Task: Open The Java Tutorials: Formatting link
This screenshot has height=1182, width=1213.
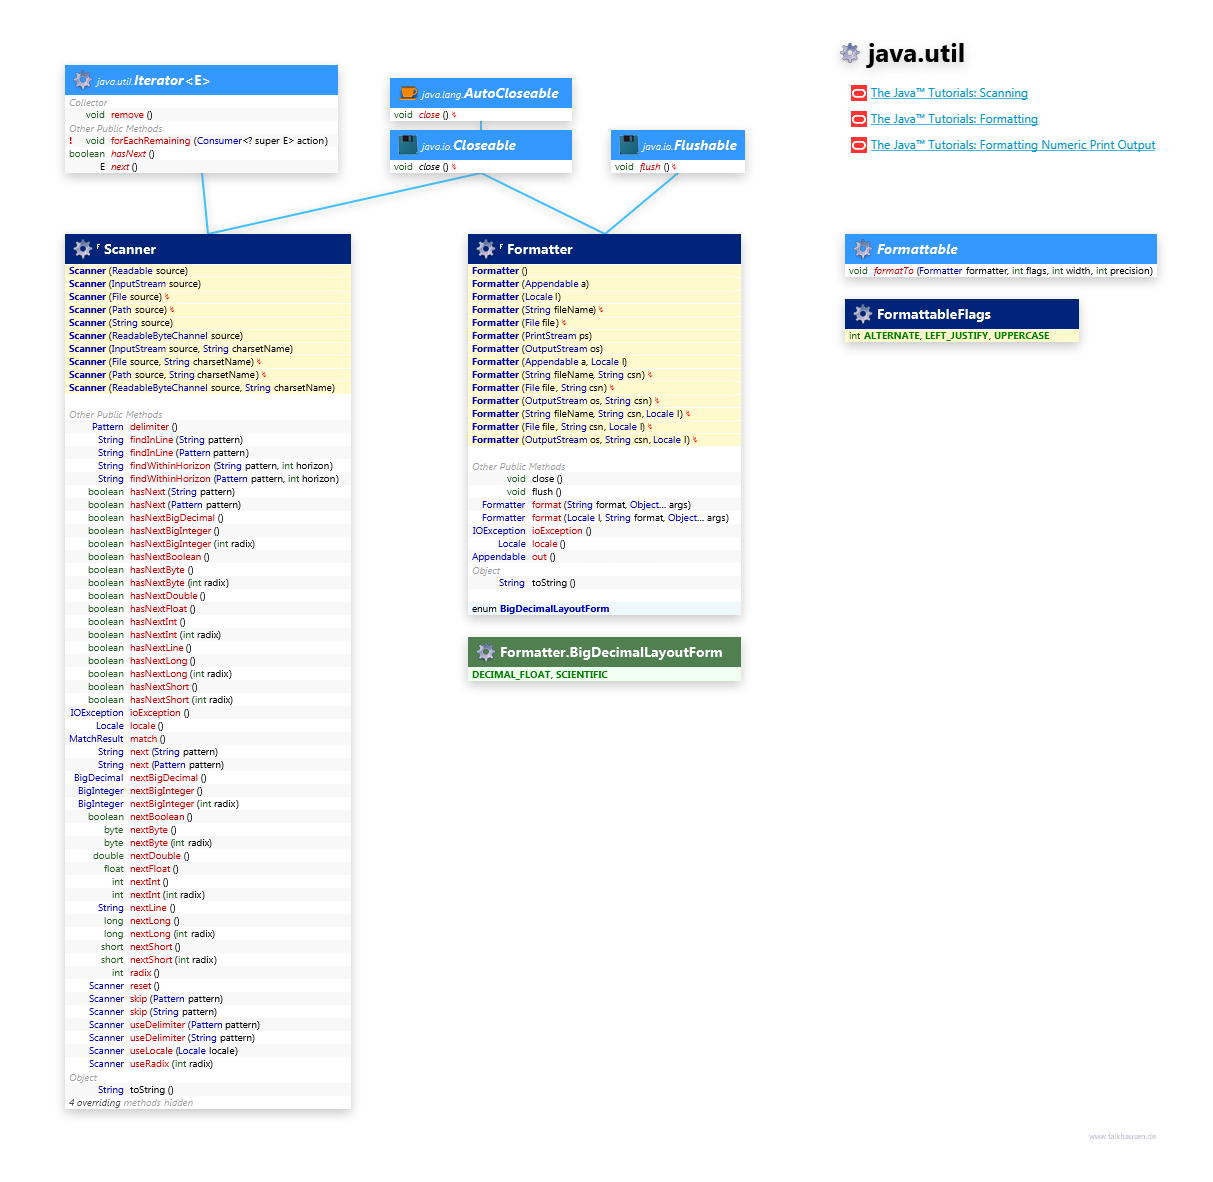Action: [954, 119]
